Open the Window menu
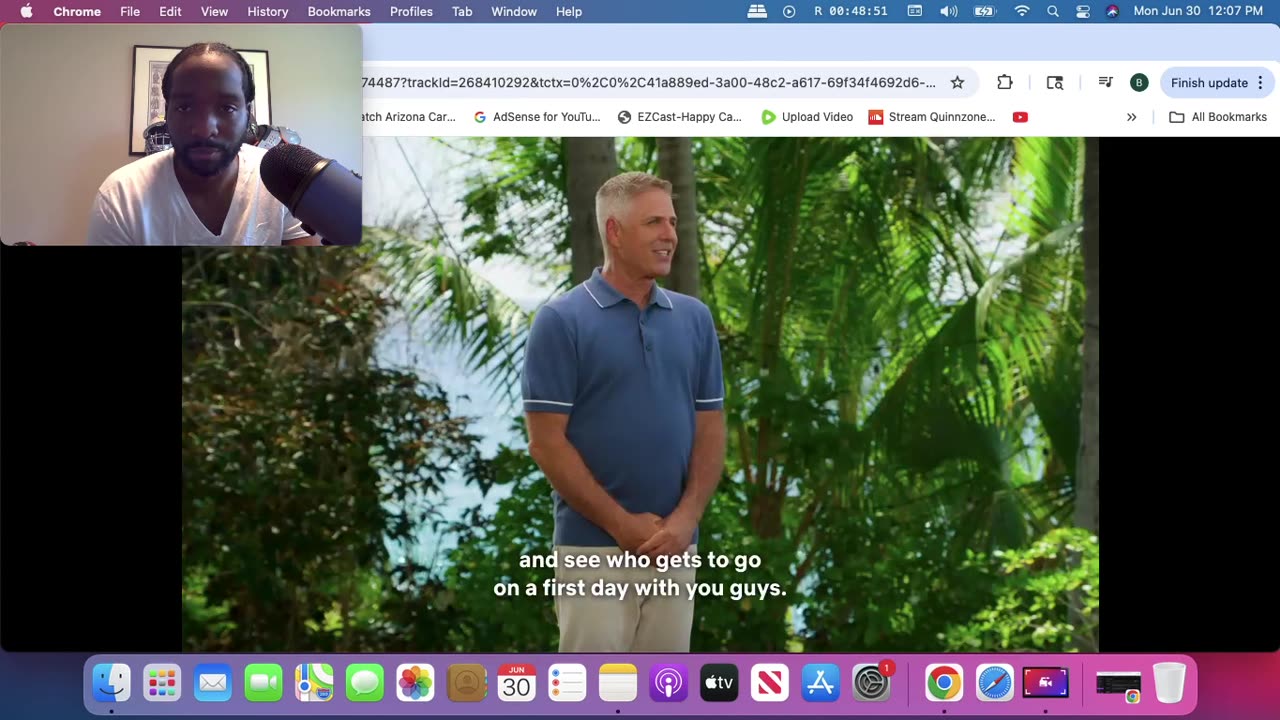This screenshot has height=720, width=1280. point(514,11)
